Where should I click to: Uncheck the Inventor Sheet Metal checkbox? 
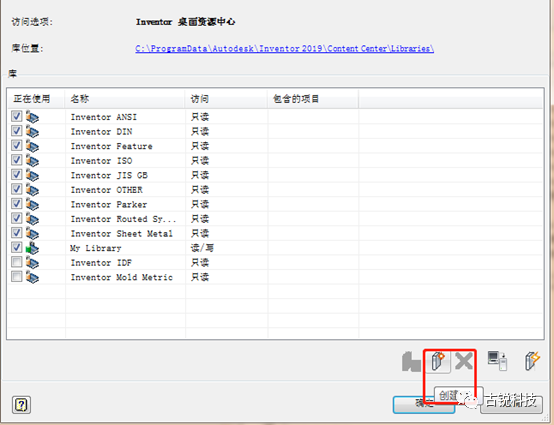[17, 233]
